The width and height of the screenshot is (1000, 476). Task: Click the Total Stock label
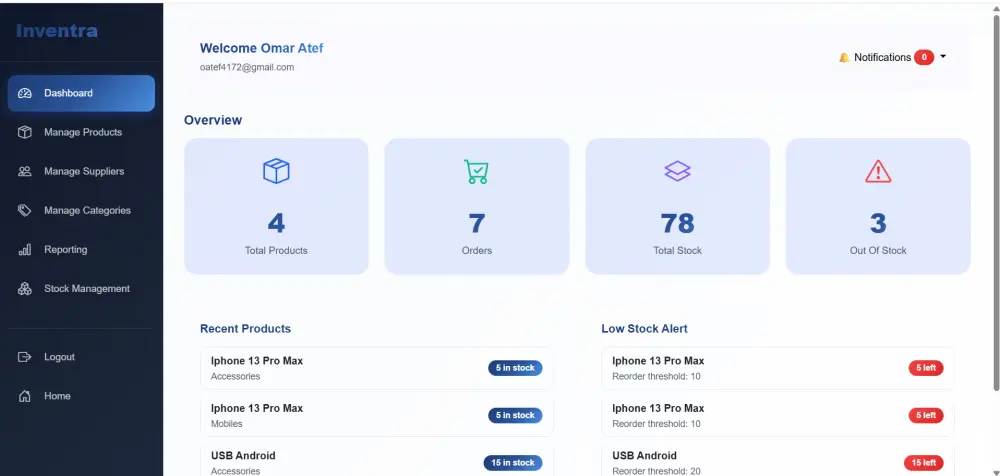click(x=677, y=251)
